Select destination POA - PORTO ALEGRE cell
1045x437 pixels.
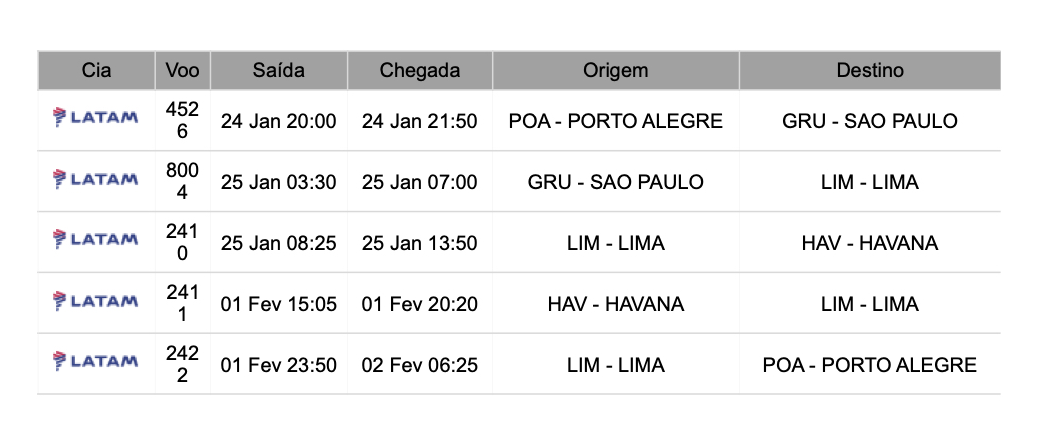click(x=870, y=365)
